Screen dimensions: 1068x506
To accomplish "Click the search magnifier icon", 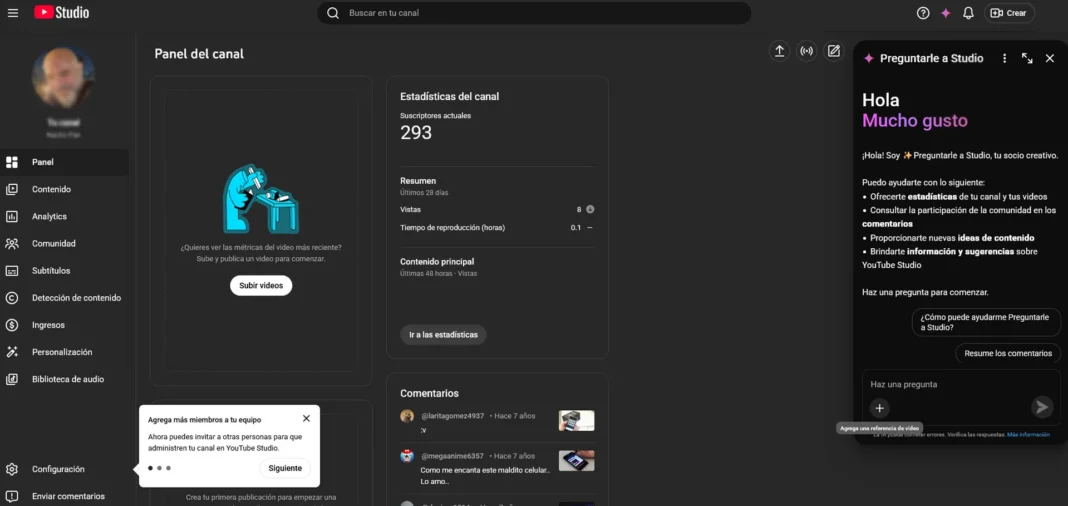I will point(332,13).
